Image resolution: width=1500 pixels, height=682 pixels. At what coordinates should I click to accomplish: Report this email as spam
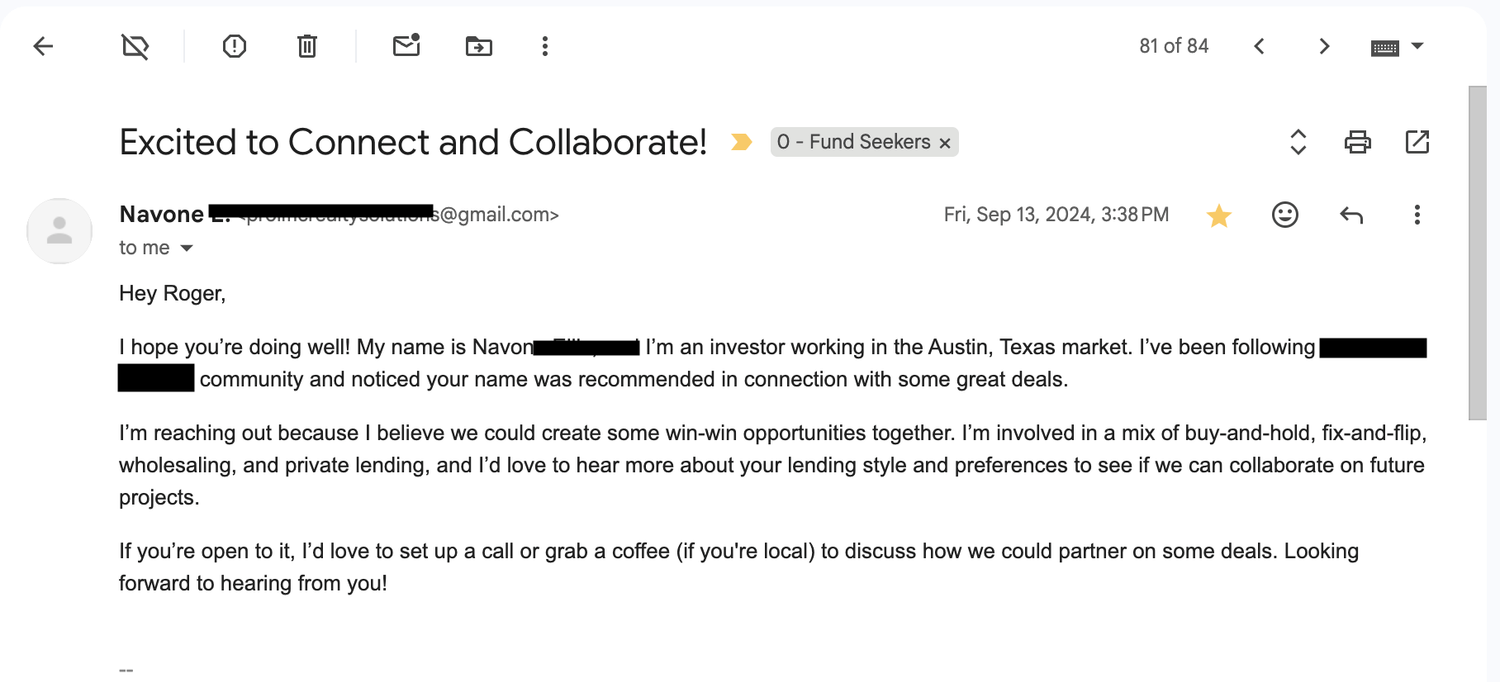[x=234, y=46]
